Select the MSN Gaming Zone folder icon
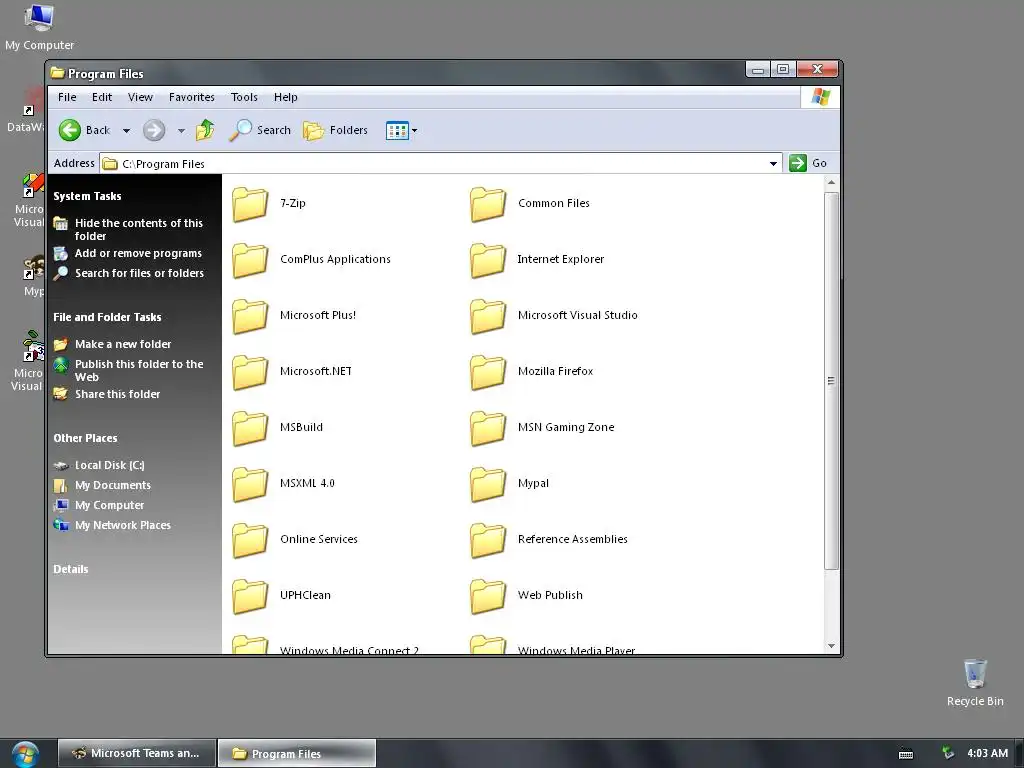This screenshot has height=768, width=1024. (x=488, y=428)
